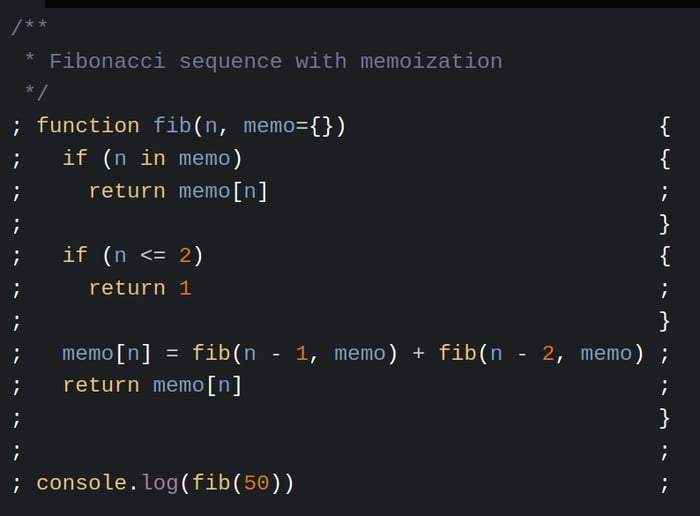Viewport: 700px width, 516px height.
Task: Click the "fib" name in the function declaration
Action: coord(172,126)
